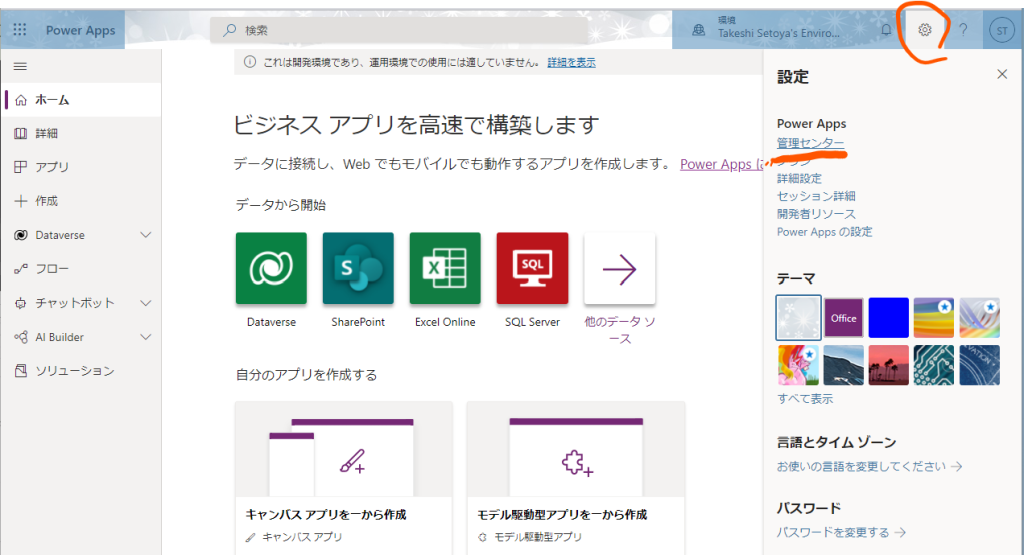Image resolution: width=1024 pixels, height=555 pixels.
Task: Click the アプリ grid icon in sidebar
Action: click(x=21, y=166)
